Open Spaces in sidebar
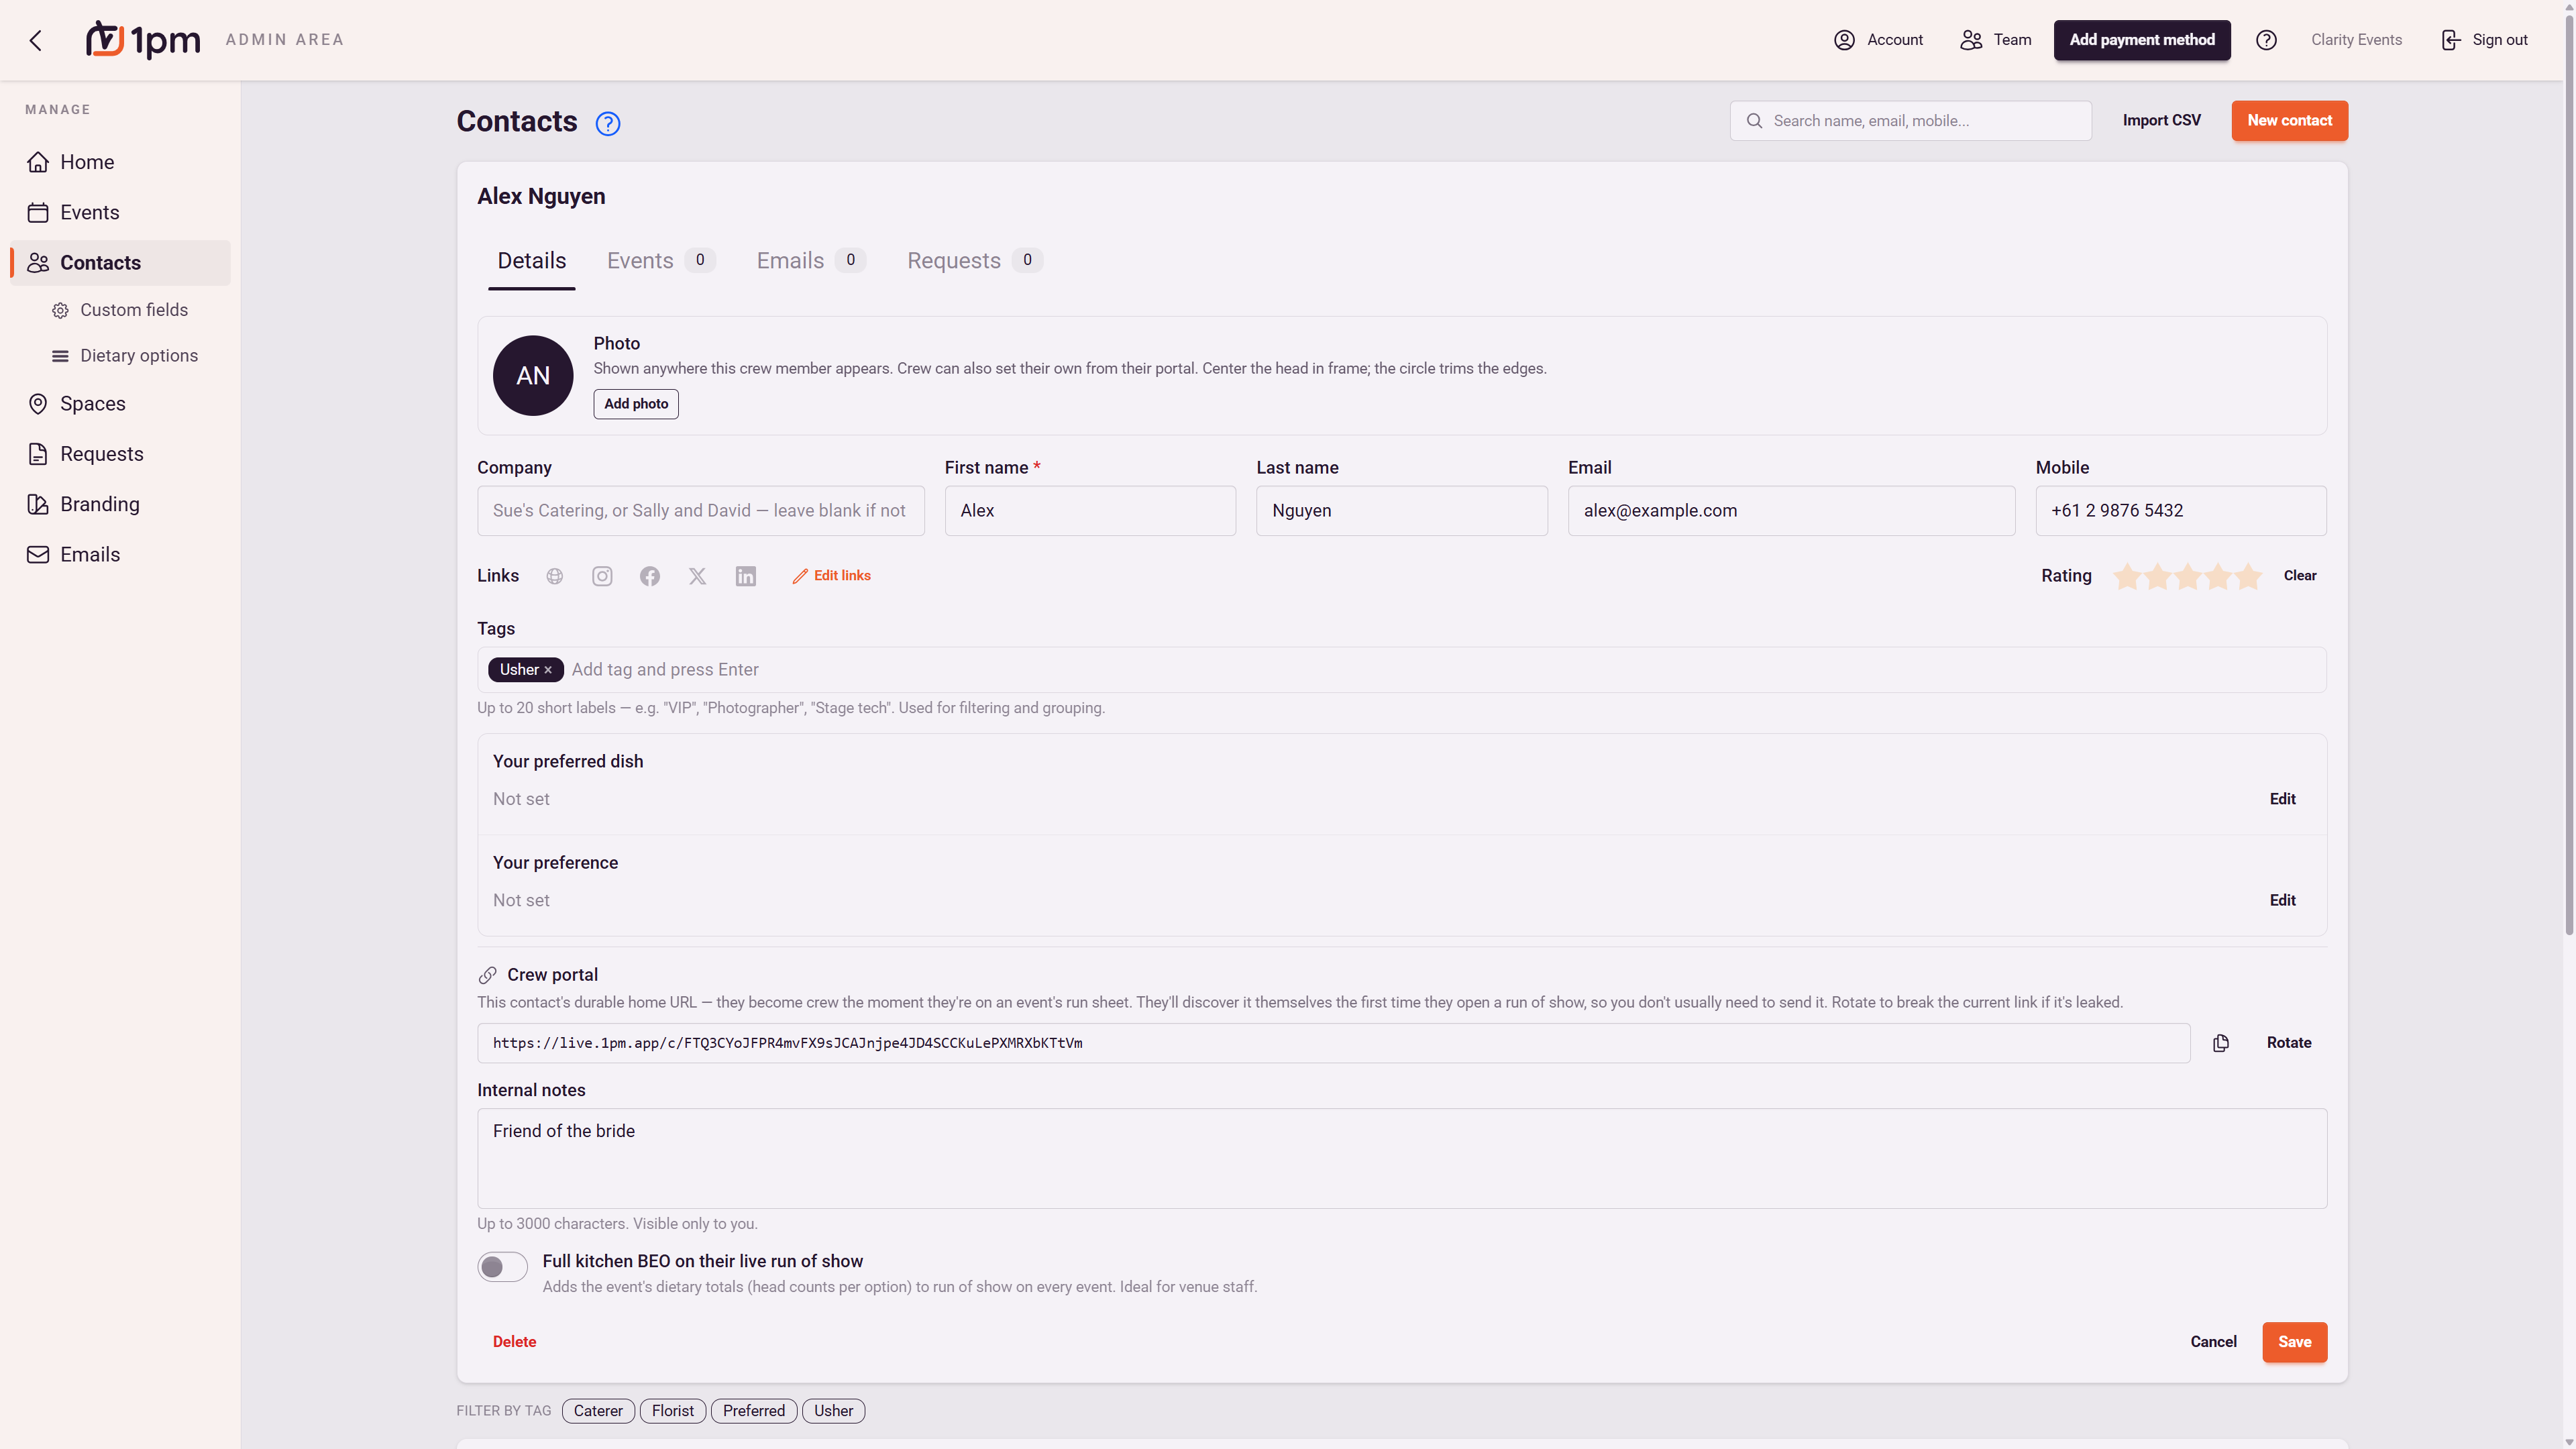 (x=120, y=404)
